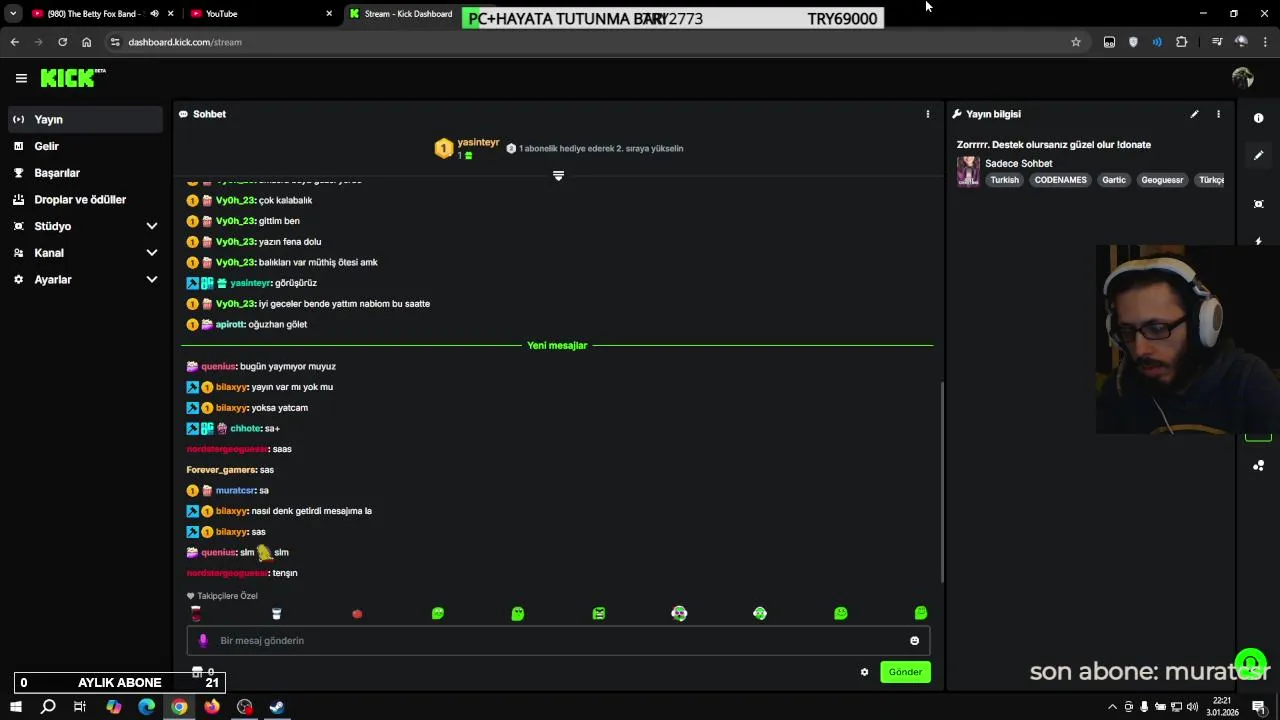
Task: Click muratcsr username in chat
Action: [x=235, y=490]
